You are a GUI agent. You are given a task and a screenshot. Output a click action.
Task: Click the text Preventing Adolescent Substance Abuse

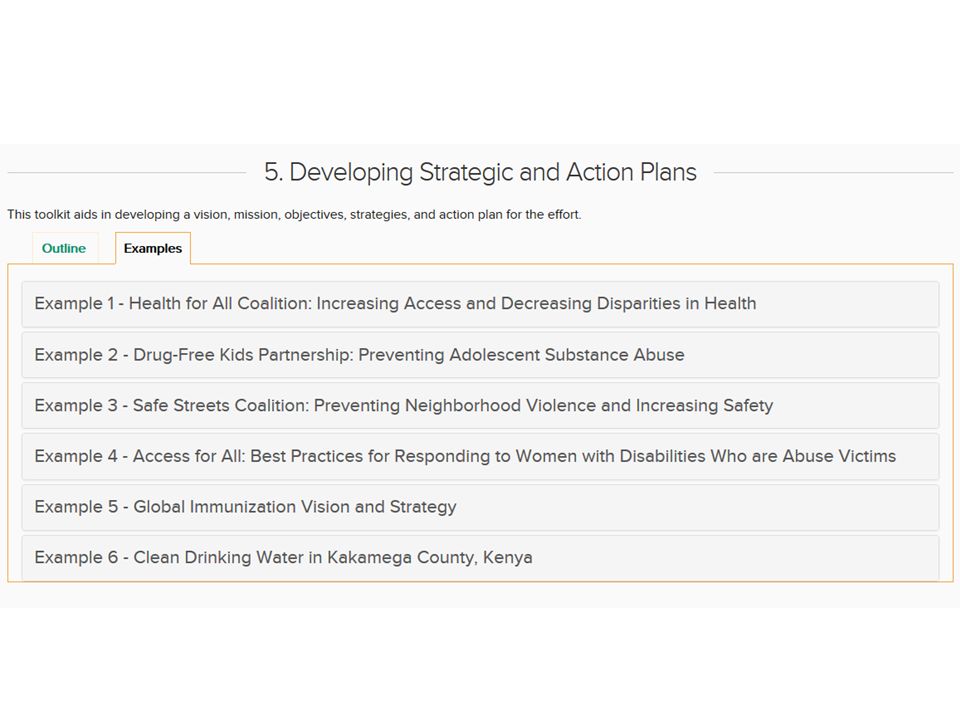pos(521,354)
